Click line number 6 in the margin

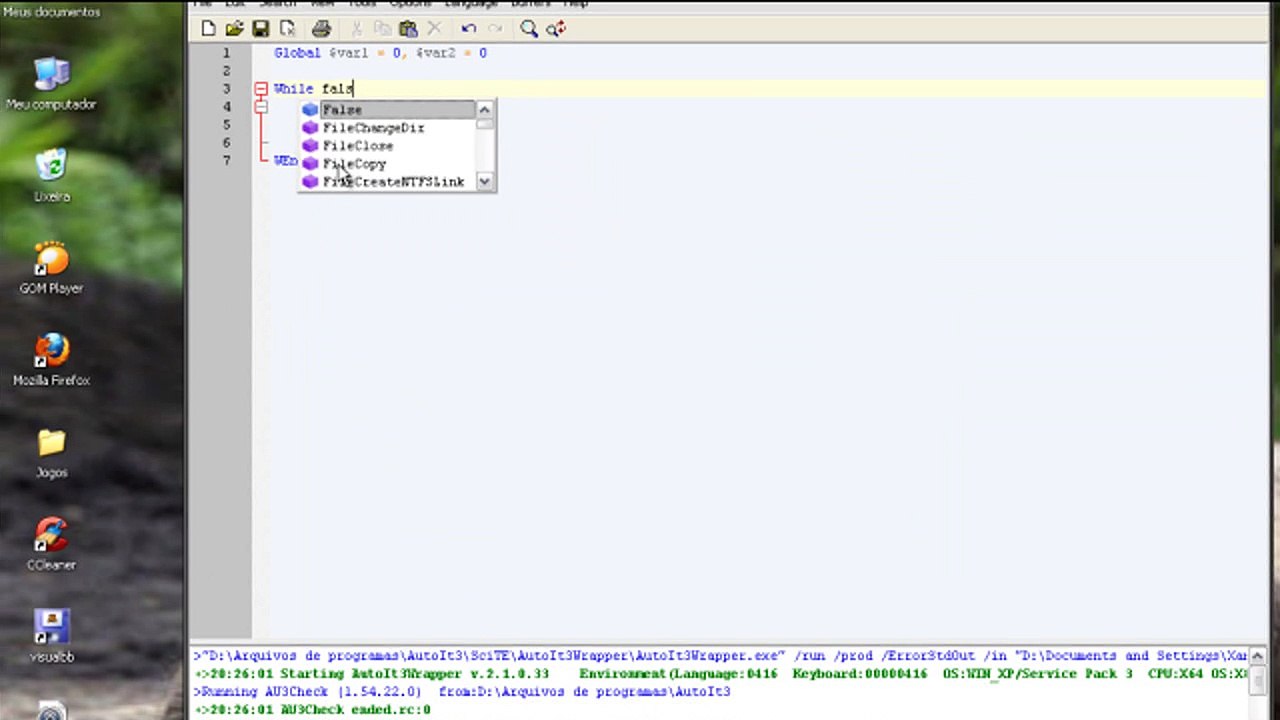coord(227,143)
